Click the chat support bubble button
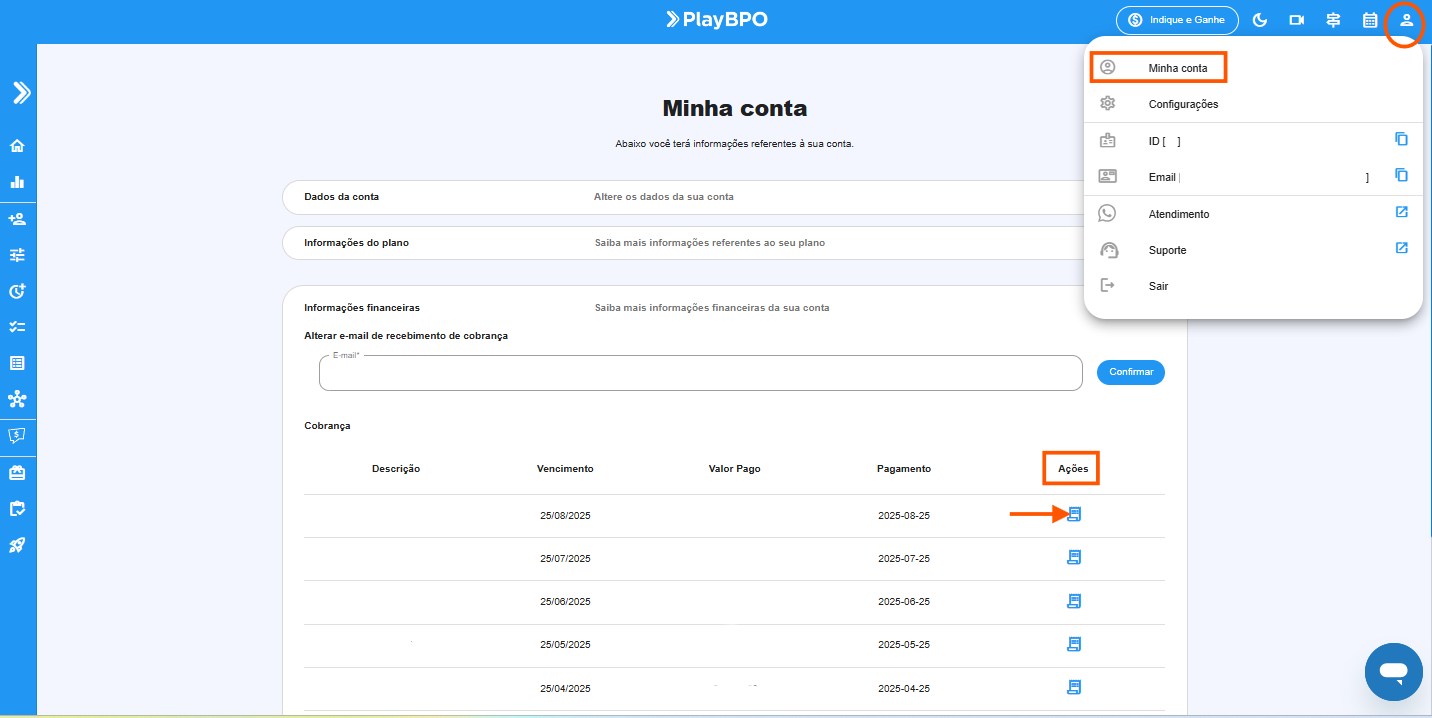 coord(1393,671)
